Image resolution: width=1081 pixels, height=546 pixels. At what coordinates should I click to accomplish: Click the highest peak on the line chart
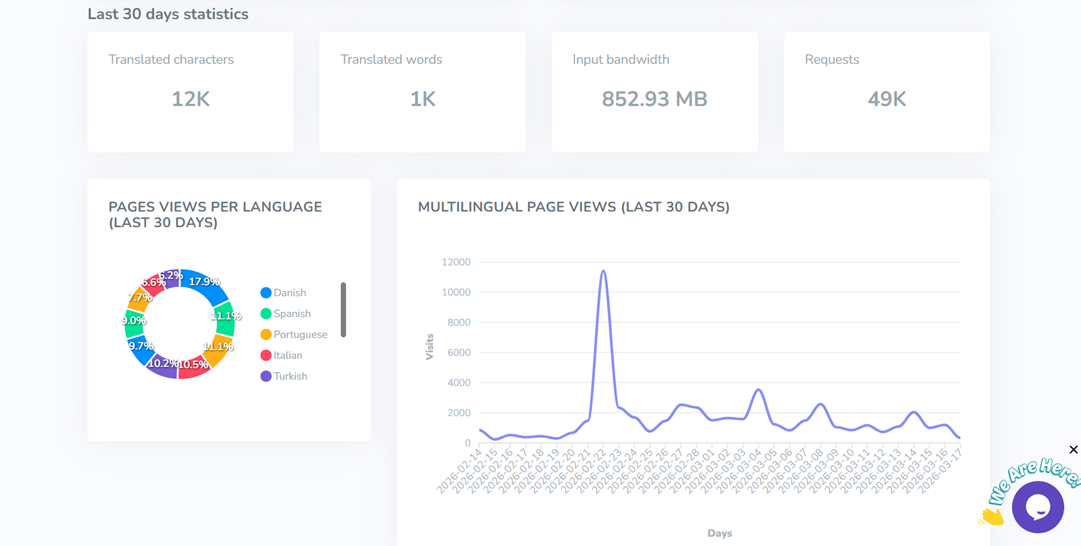click(603, 271)
